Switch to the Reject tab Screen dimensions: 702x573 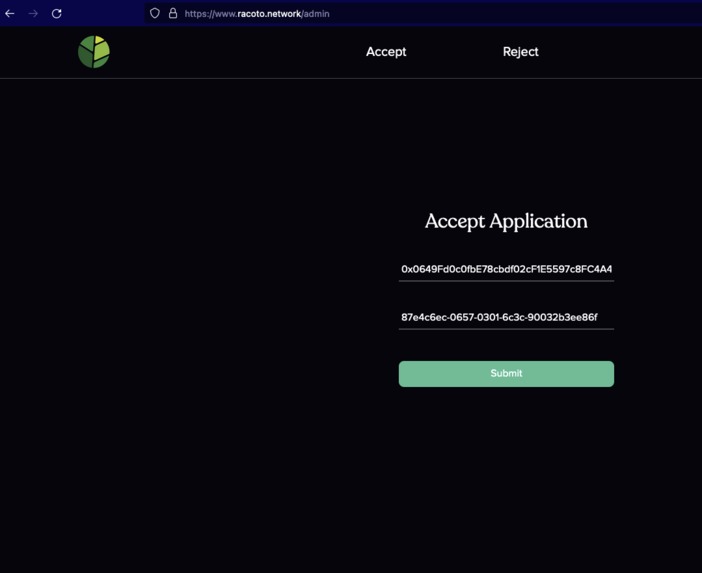520,52
